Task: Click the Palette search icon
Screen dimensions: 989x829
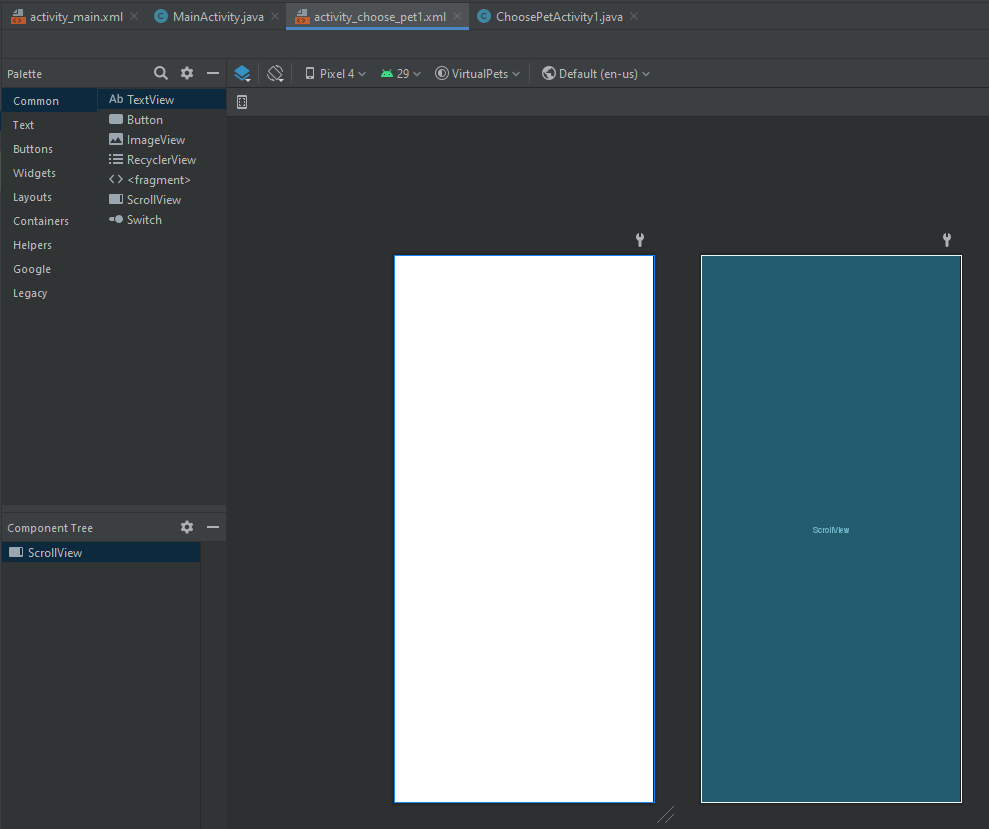Action: click(161, 73)
